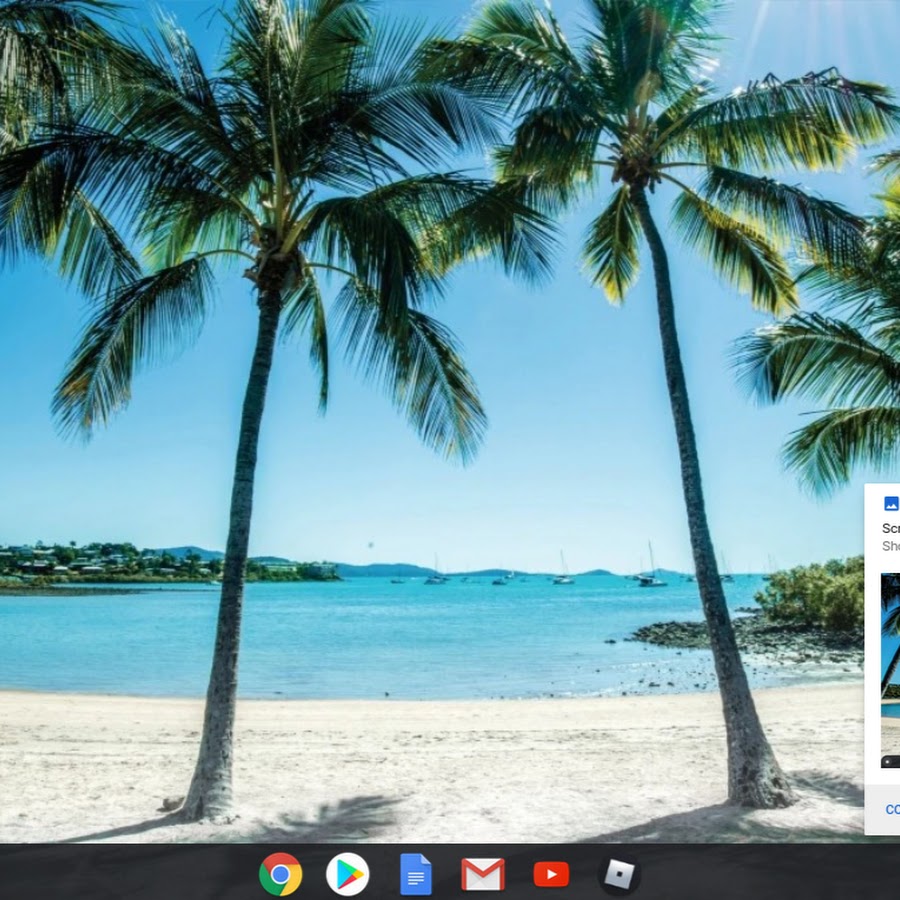
Task: Launch Roblox from the shelf
Action: pos(619,875)
